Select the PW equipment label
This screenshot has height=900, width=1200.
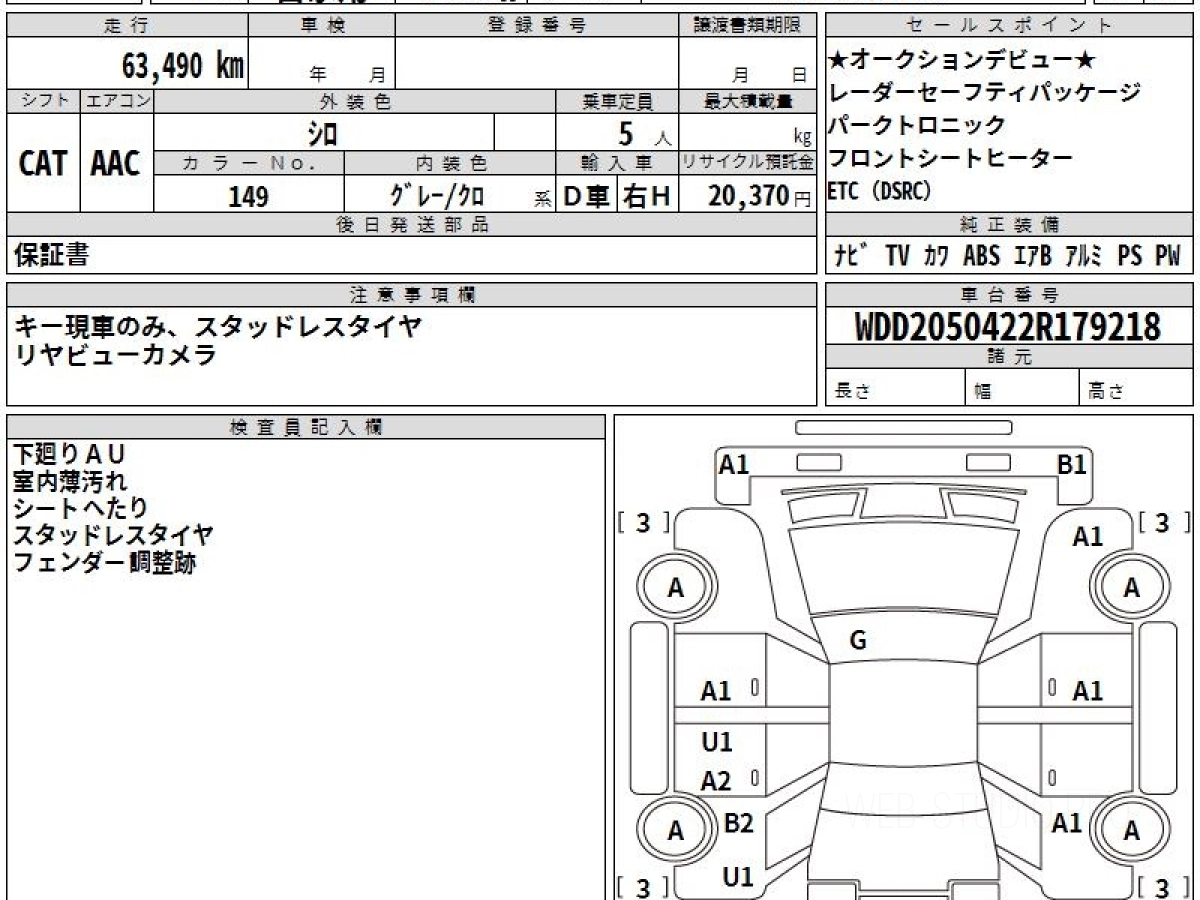click(1168, 256)
